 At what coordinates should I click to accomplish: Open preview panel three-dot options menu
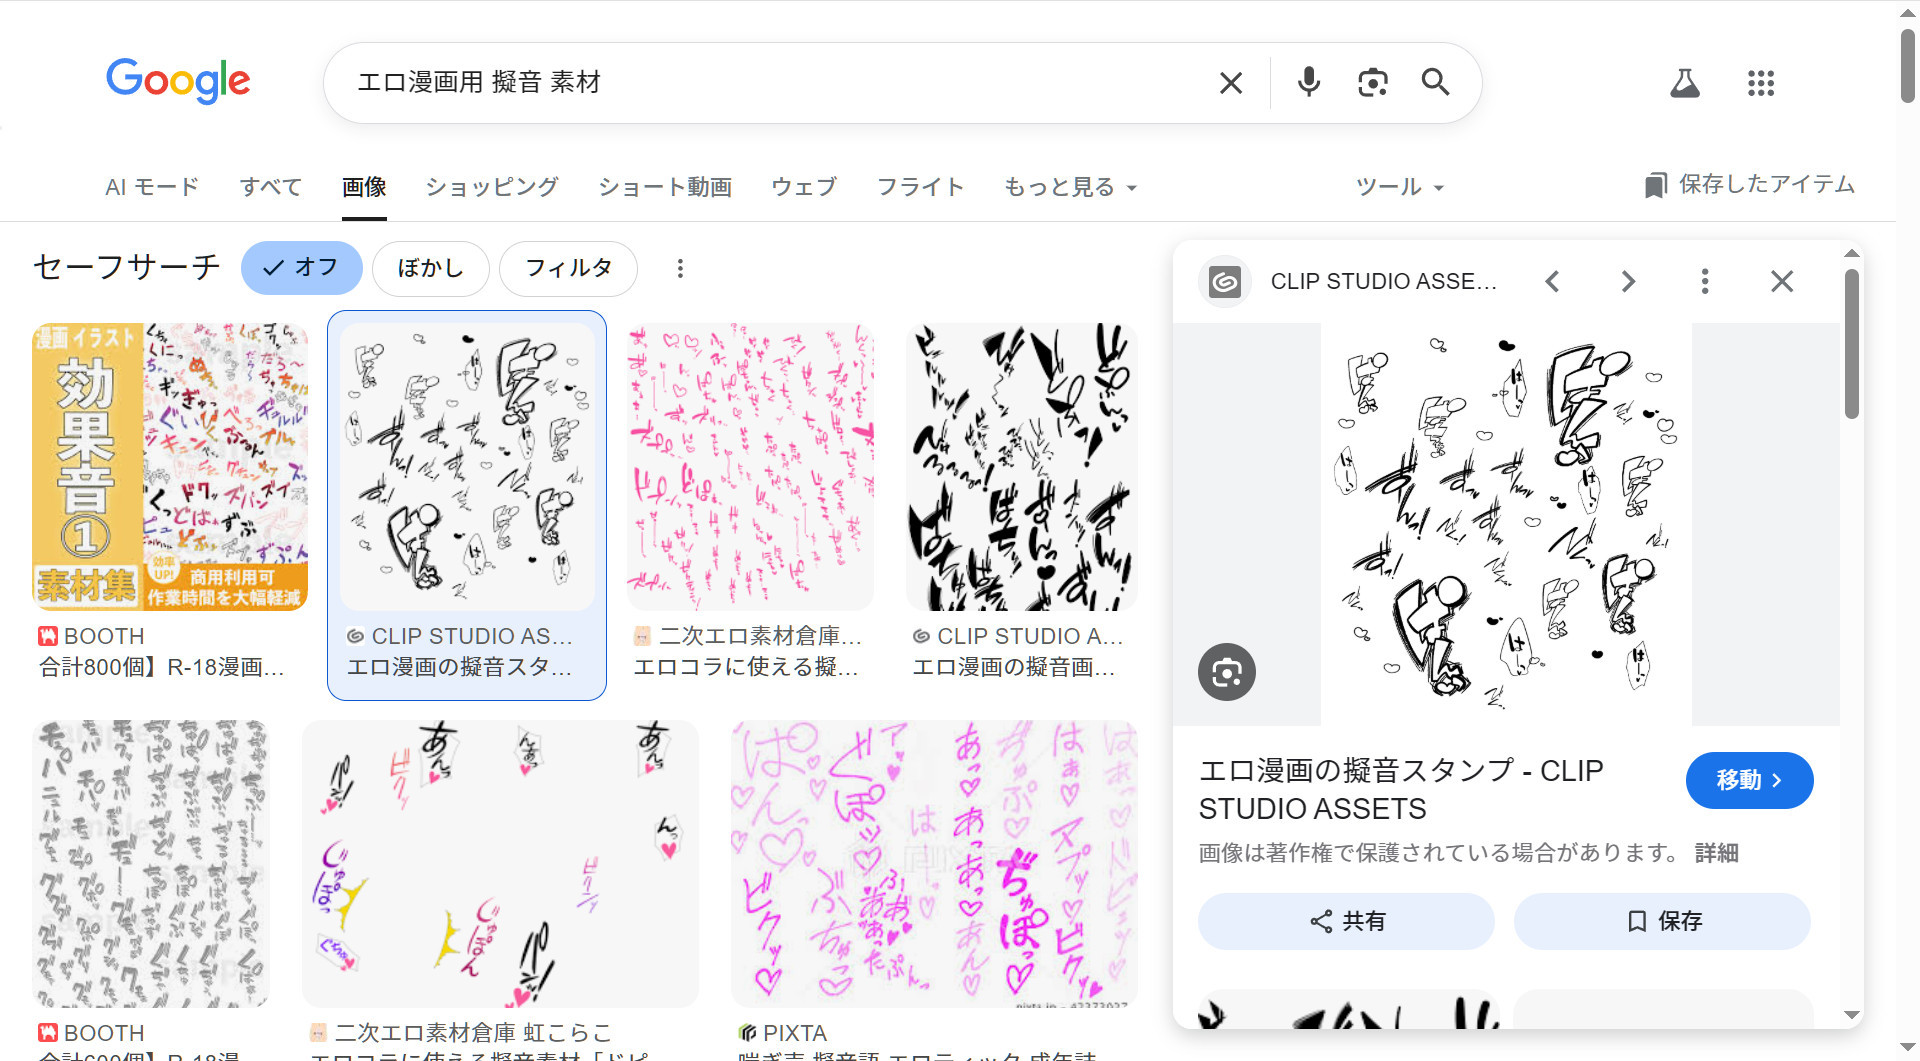point(1705,282)
